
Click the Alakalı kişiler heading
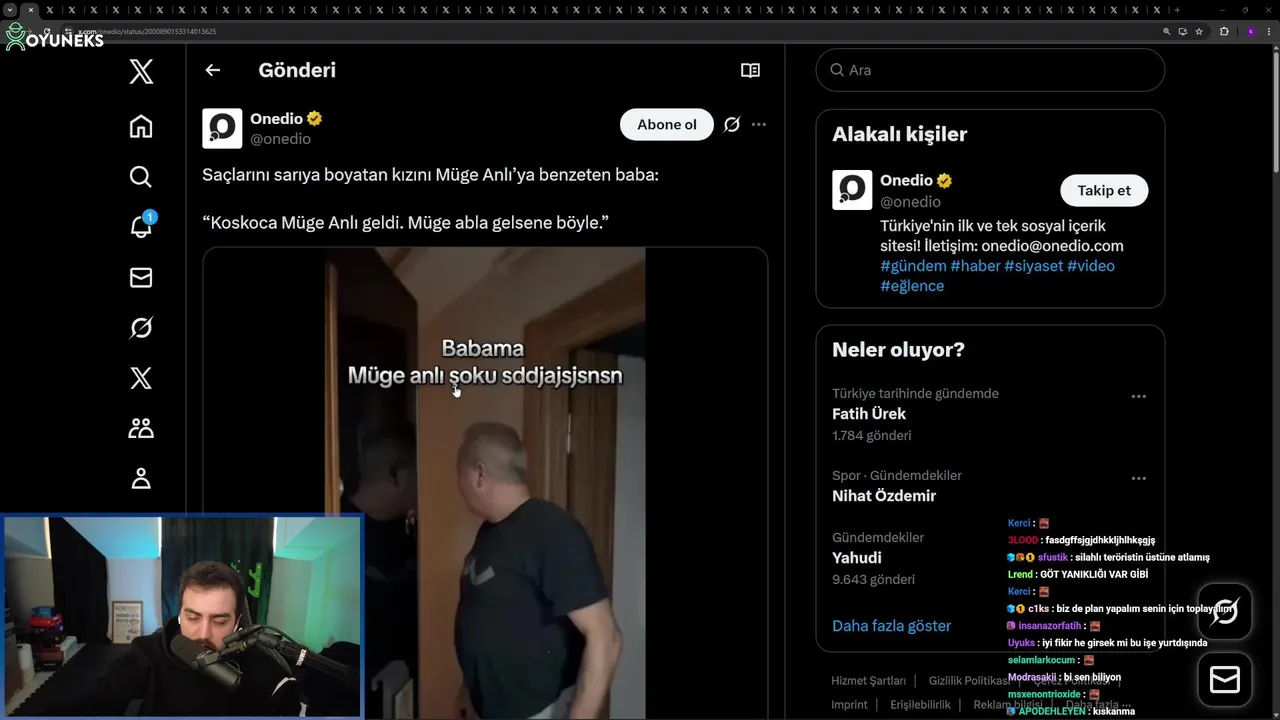point(899,134)
